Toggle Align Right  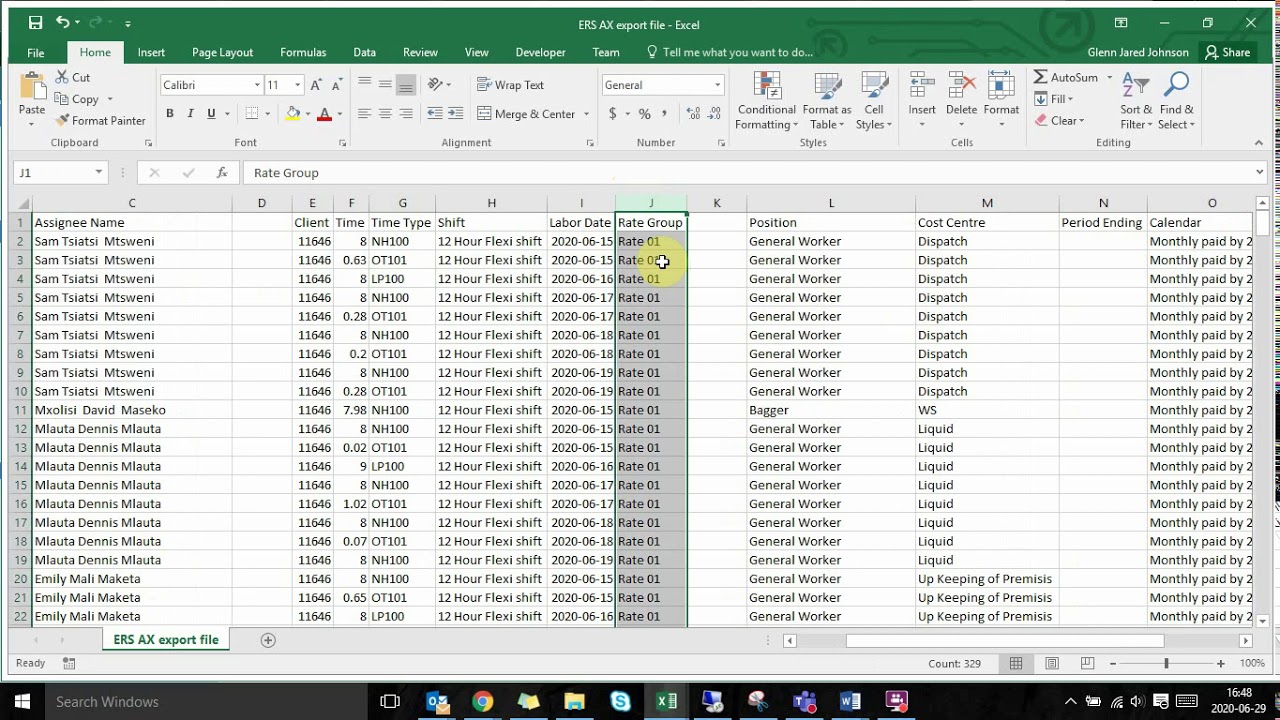click(406, 114)
